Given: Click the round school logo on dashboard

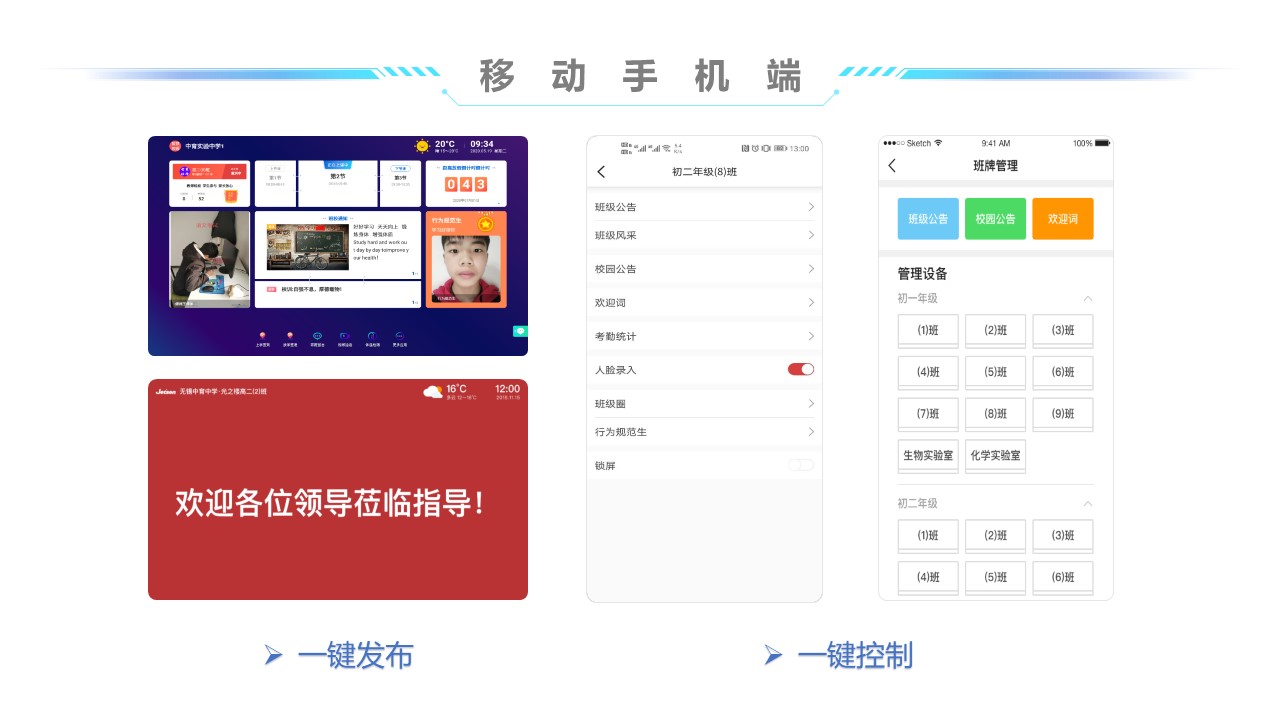Looking at the screenshot, I should (x=175, y=146).
